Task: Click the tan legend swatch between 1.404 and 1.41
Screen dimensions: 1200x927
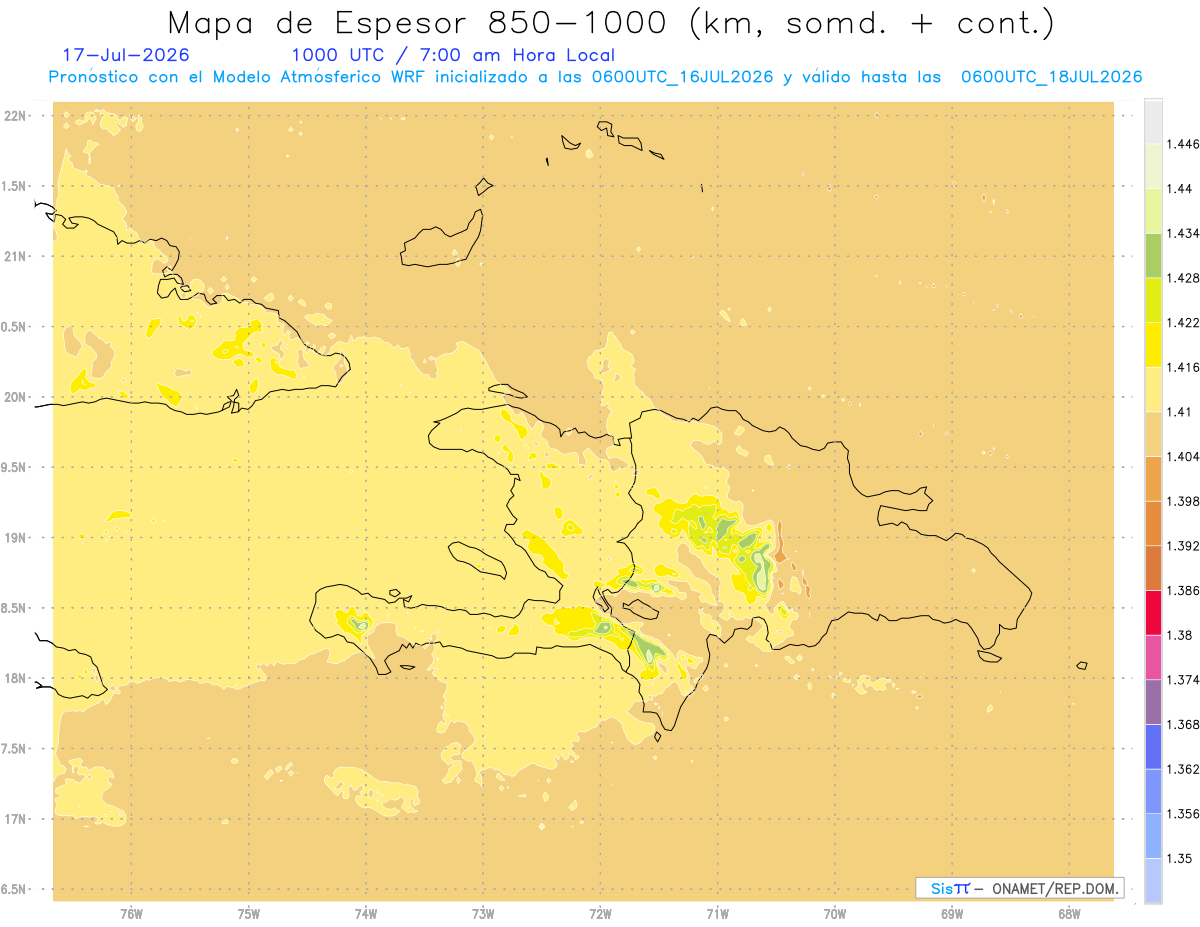Action: coord(1153,434)
